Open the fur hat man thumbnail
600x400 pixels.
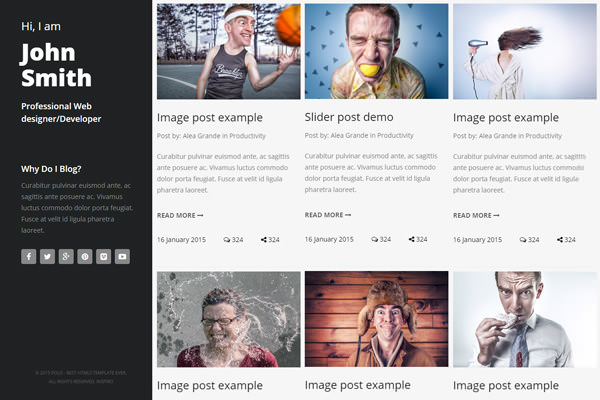(376, 319)
